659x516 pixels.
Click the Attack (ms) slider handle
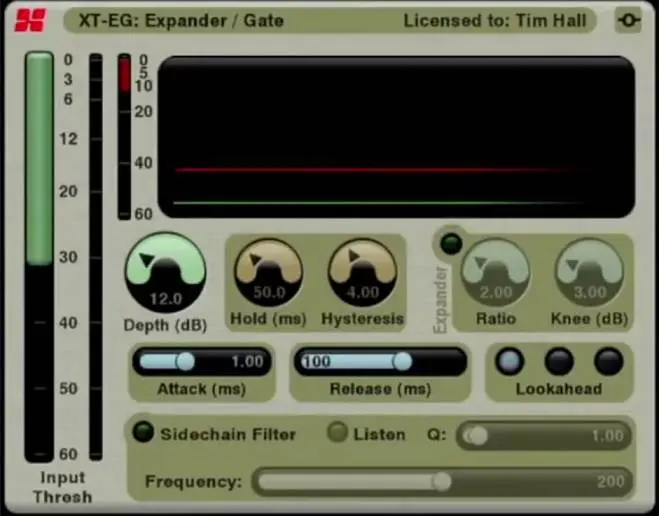click(185, 361)
